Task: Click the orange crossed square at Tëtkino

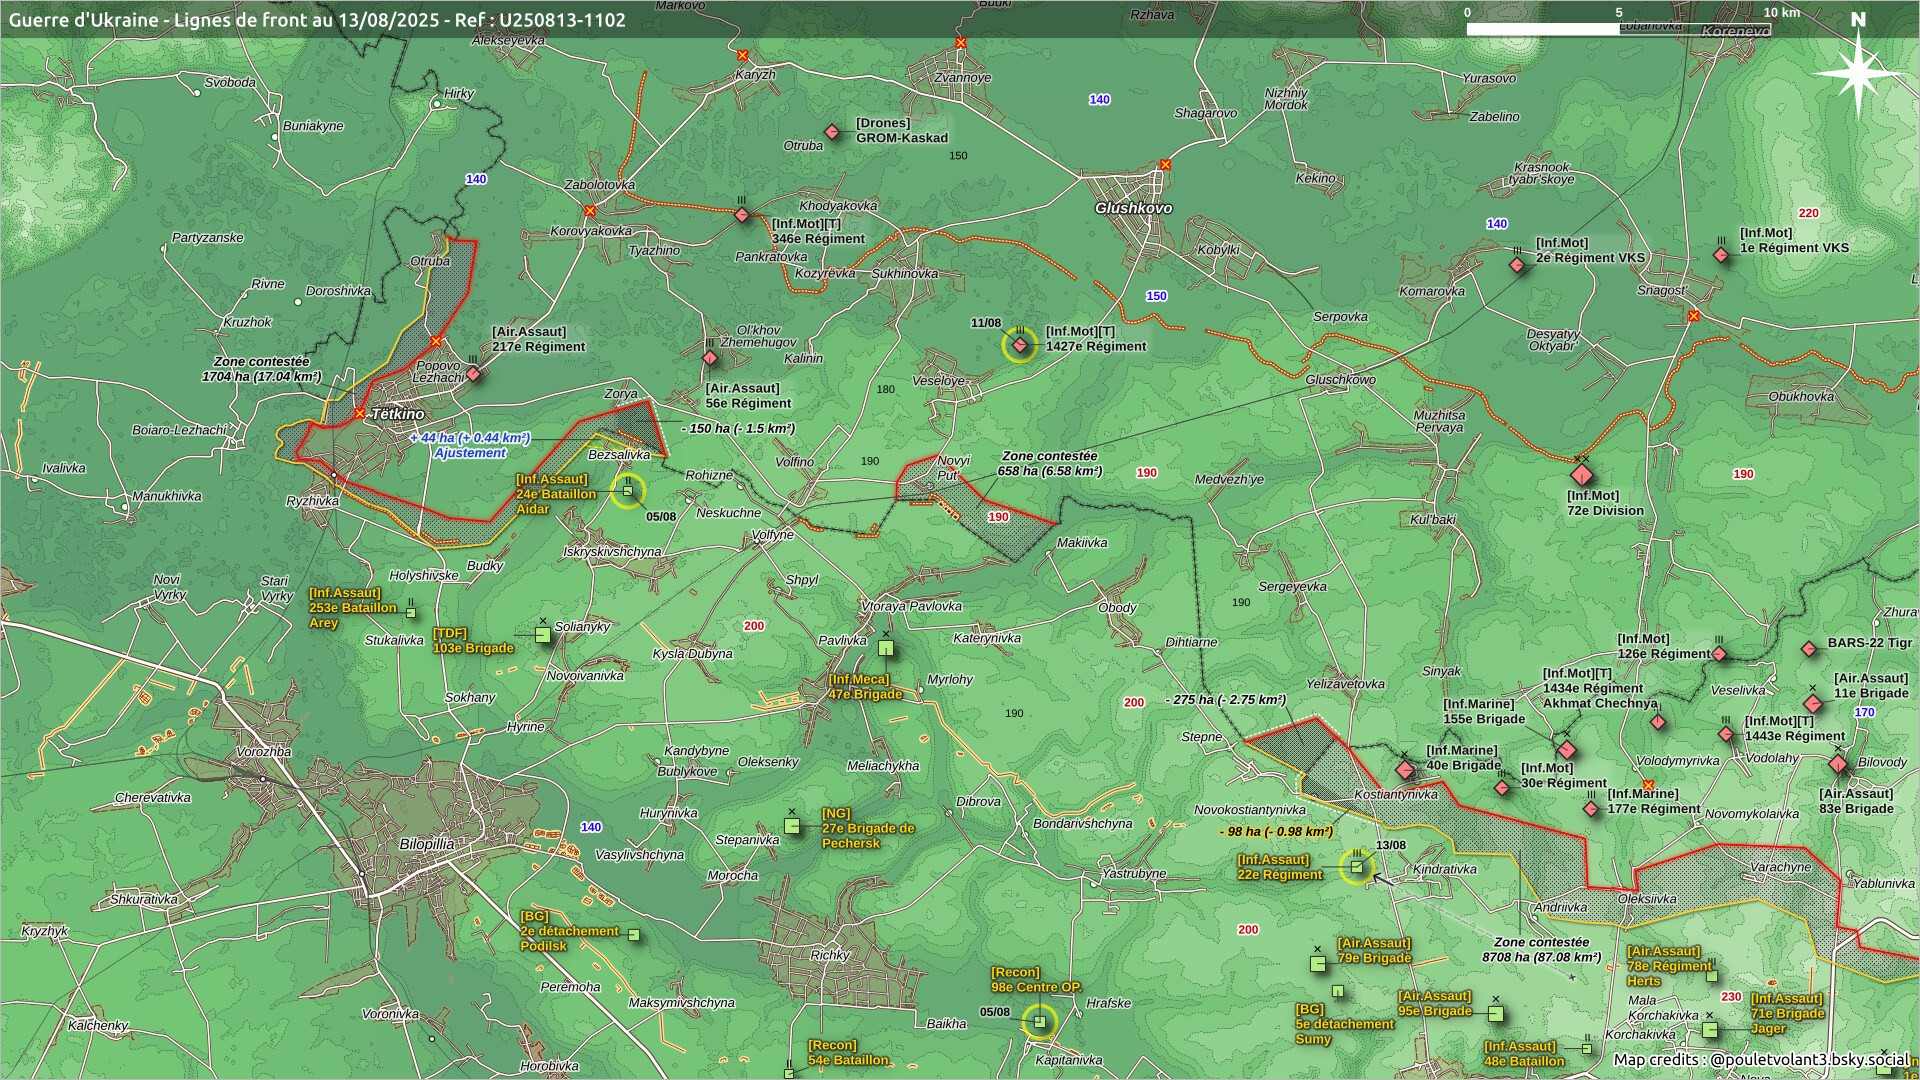Action: pyautogui.click(x=360, y=413)
